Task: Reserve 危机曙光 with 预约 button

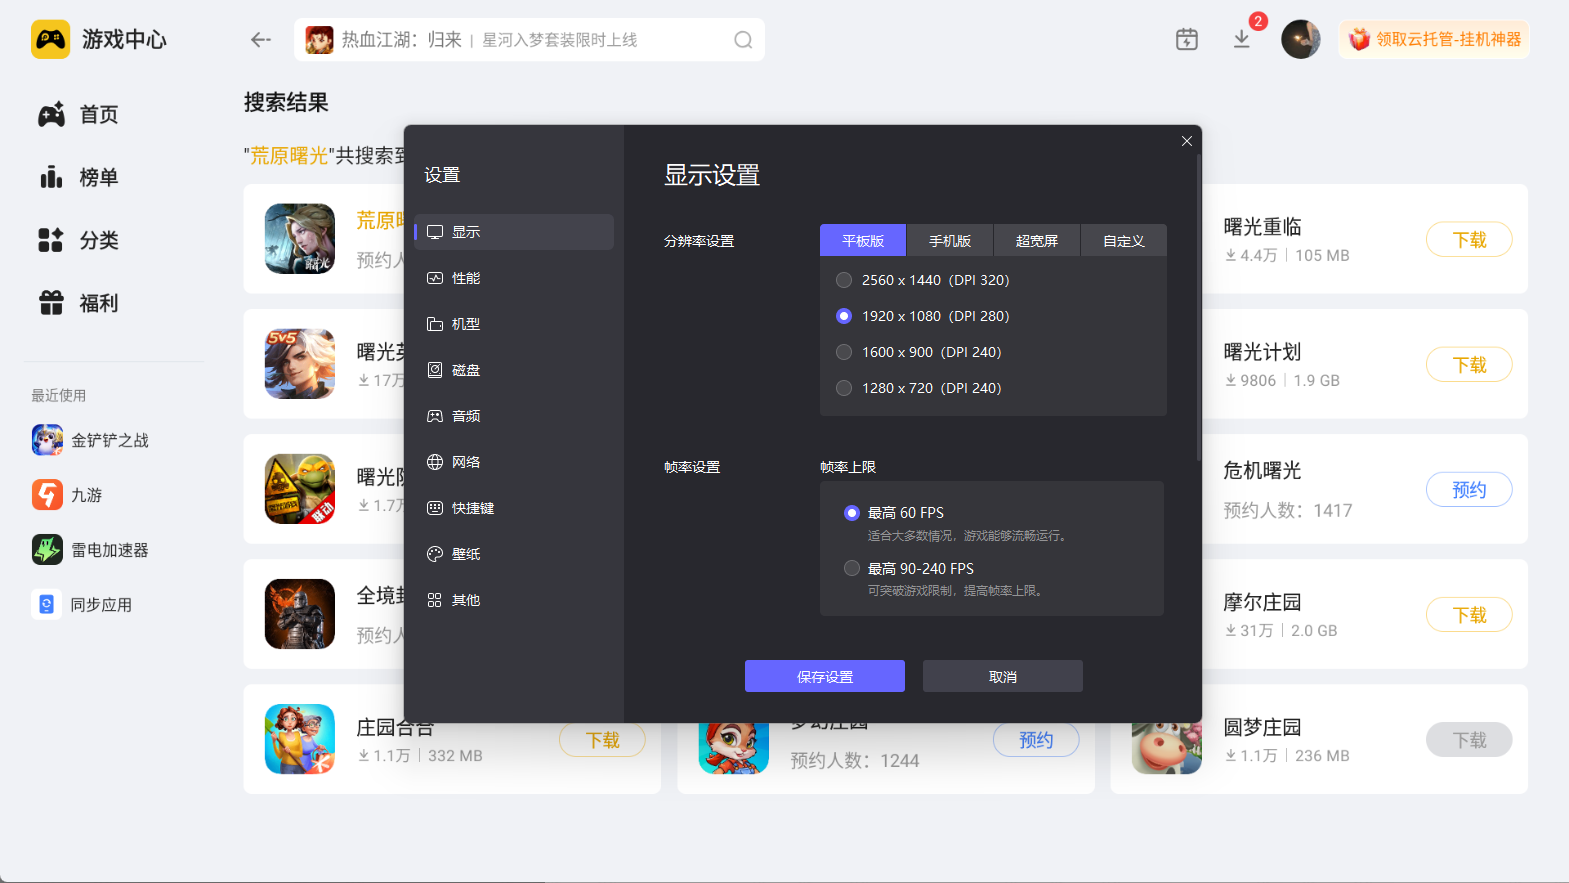Action: coord(1469,490)
